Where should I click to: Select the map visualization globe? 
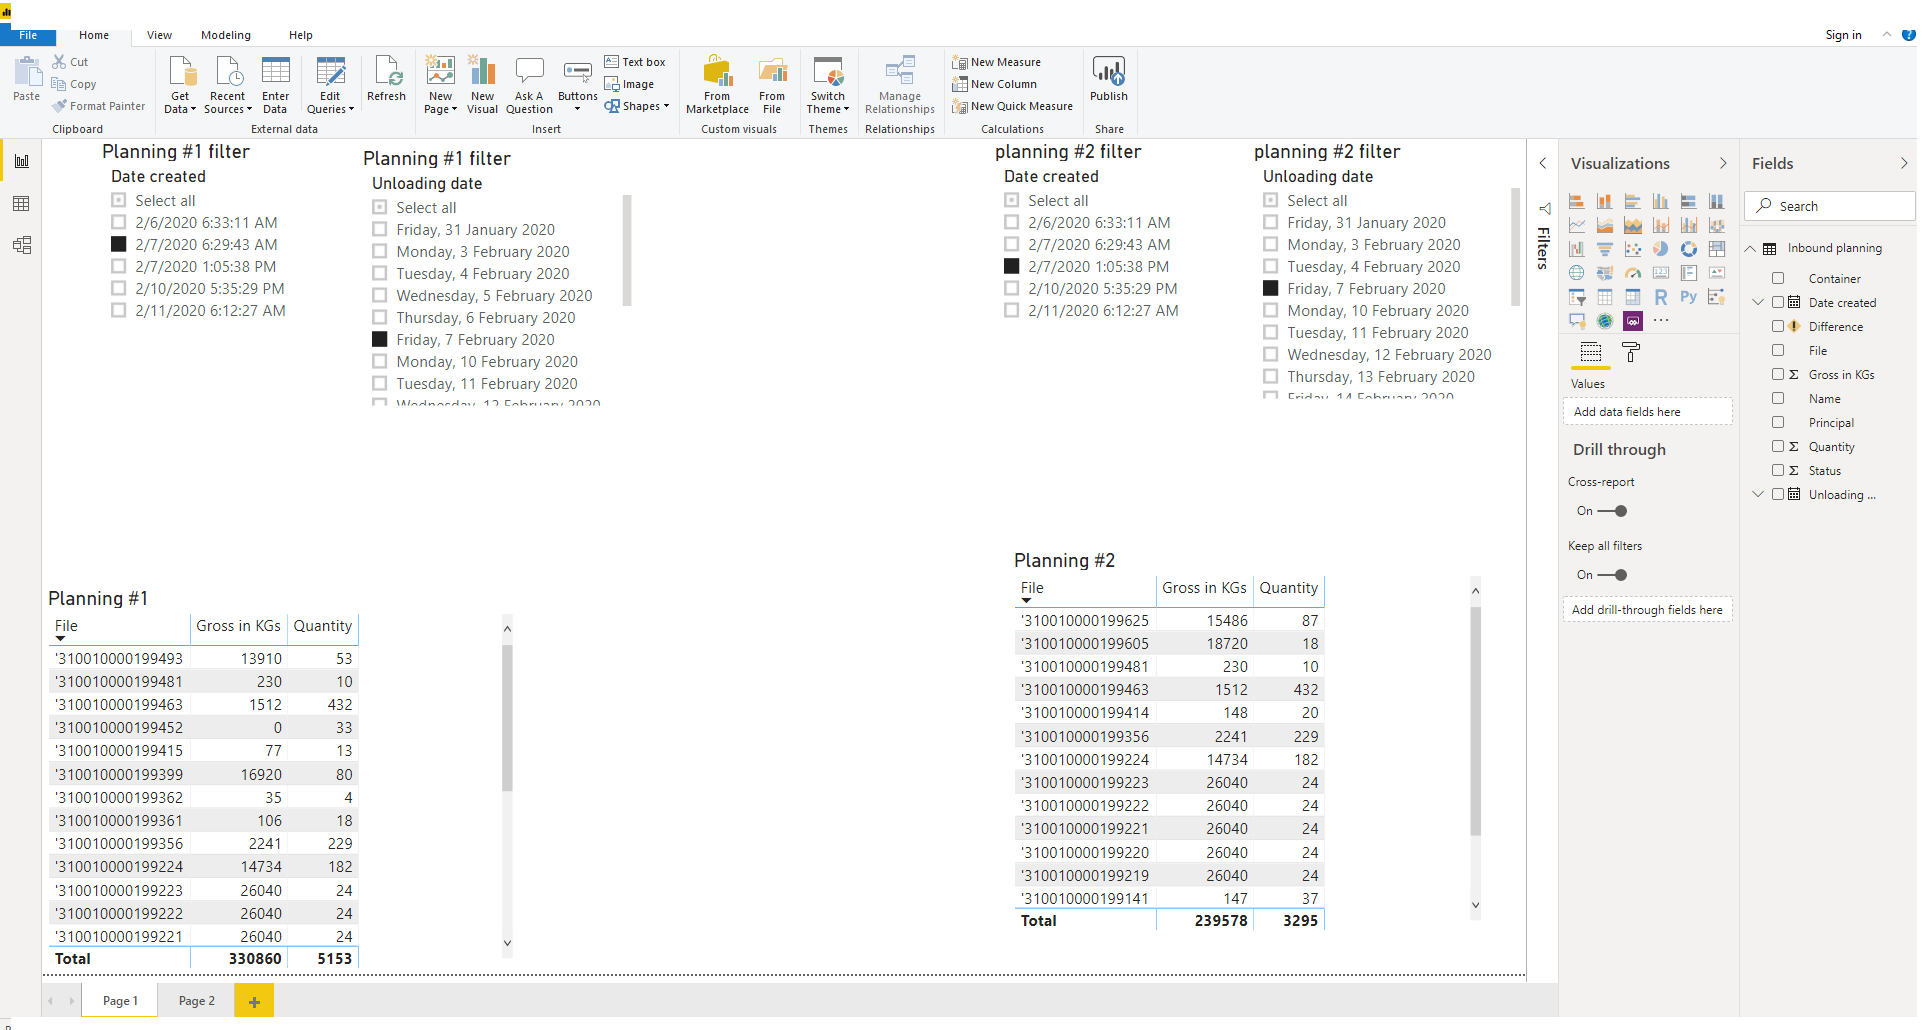[x=1577, y=273]
